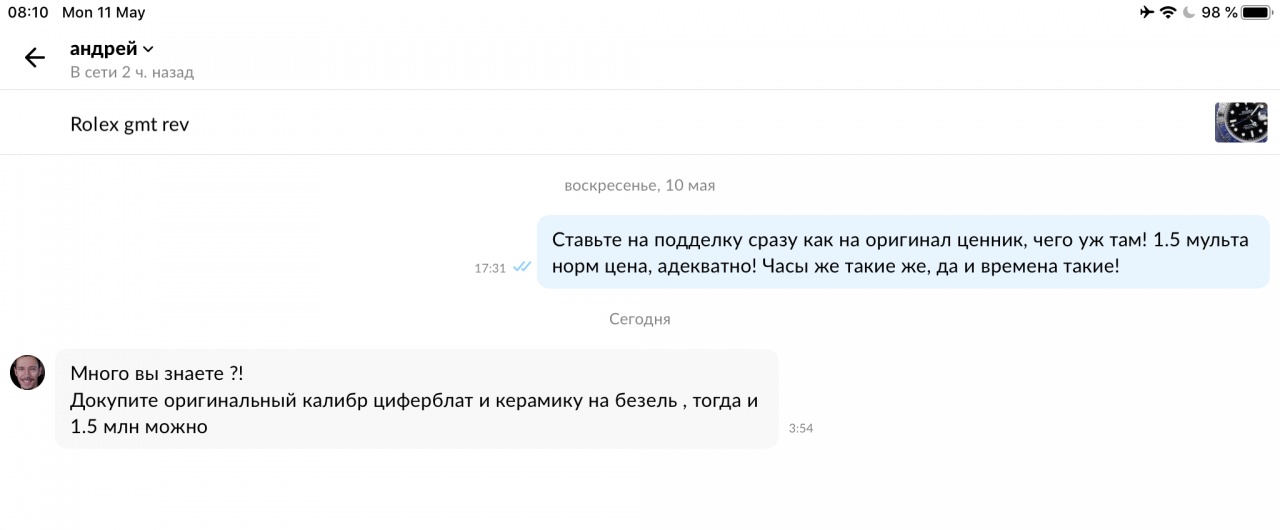Click the 17:31 message timestamp
The image size is (1280, 530).
point(490,268)
